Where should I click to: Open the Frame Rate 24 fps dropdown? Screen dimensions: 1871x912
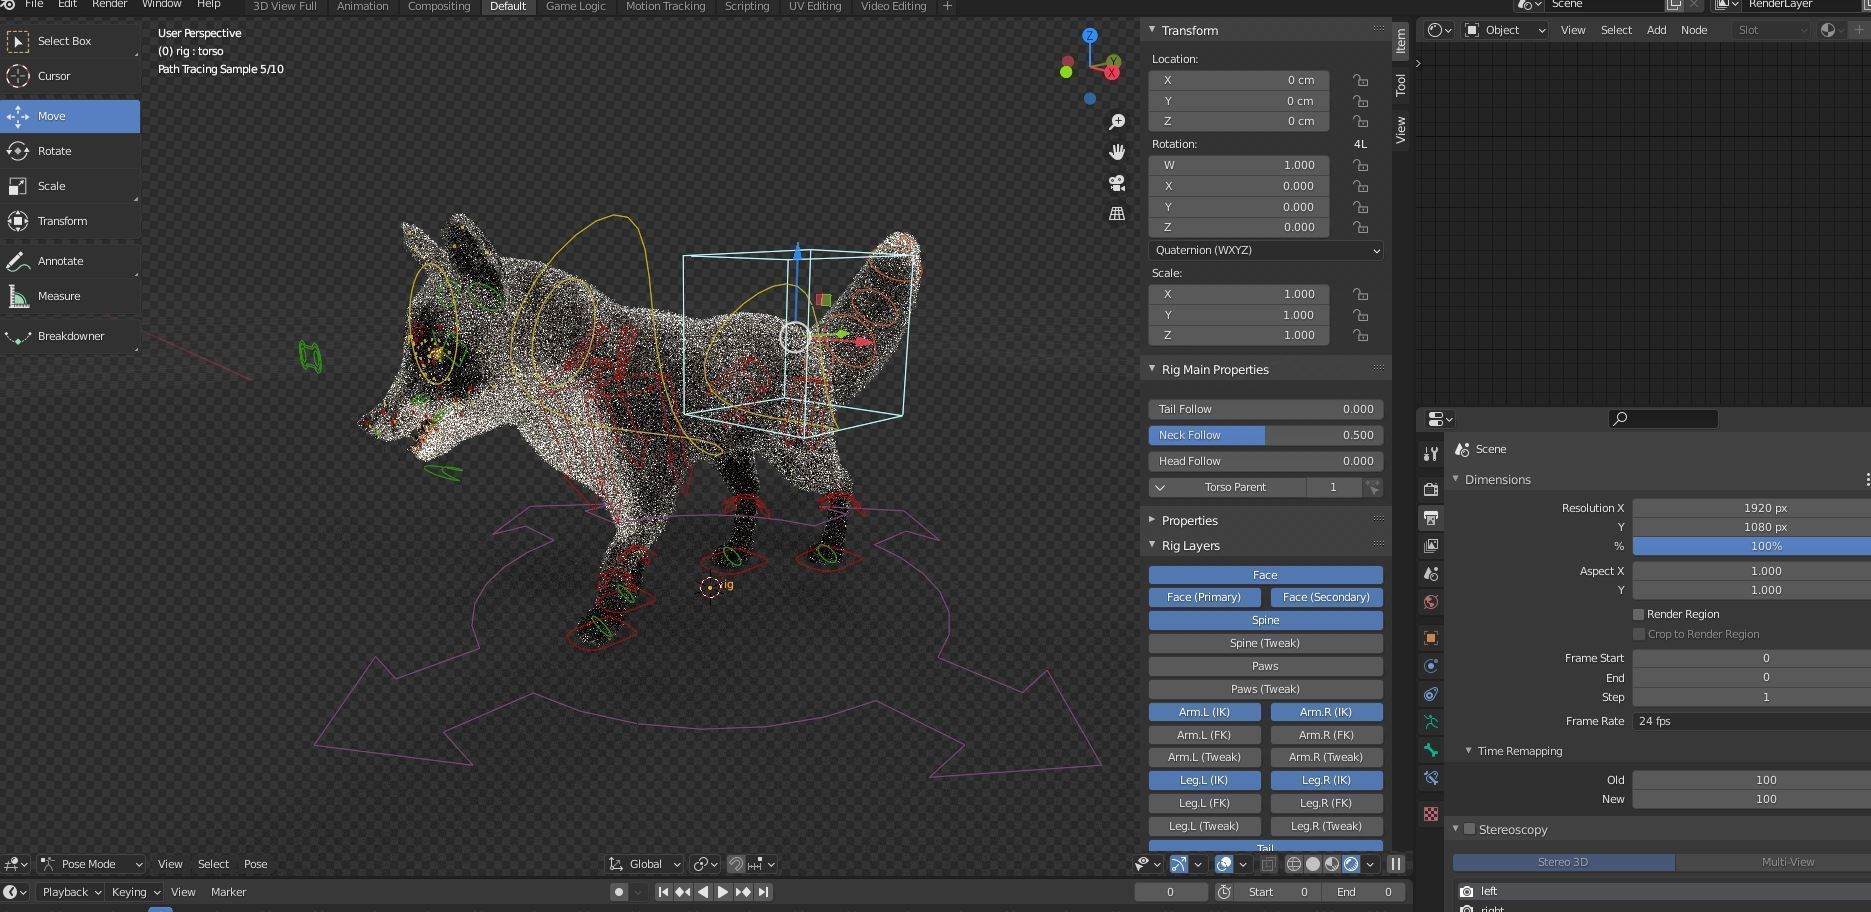tap(1751, 721)
